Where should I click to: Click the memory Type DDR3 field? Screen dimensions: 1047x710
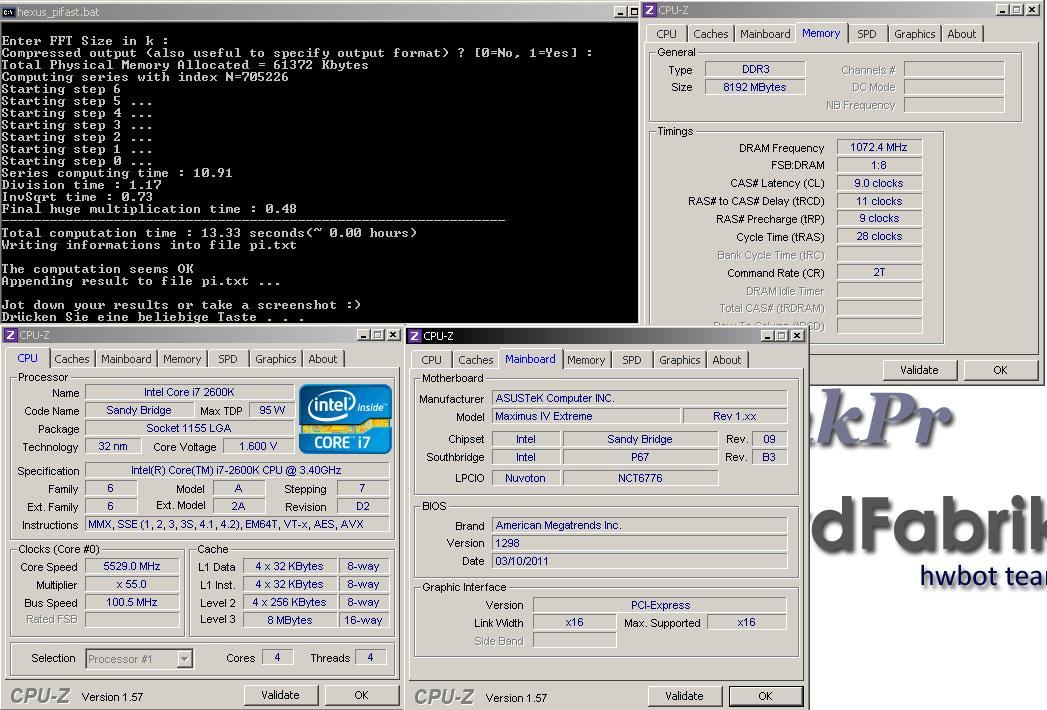pyautogui.click(x=755, y=69)
